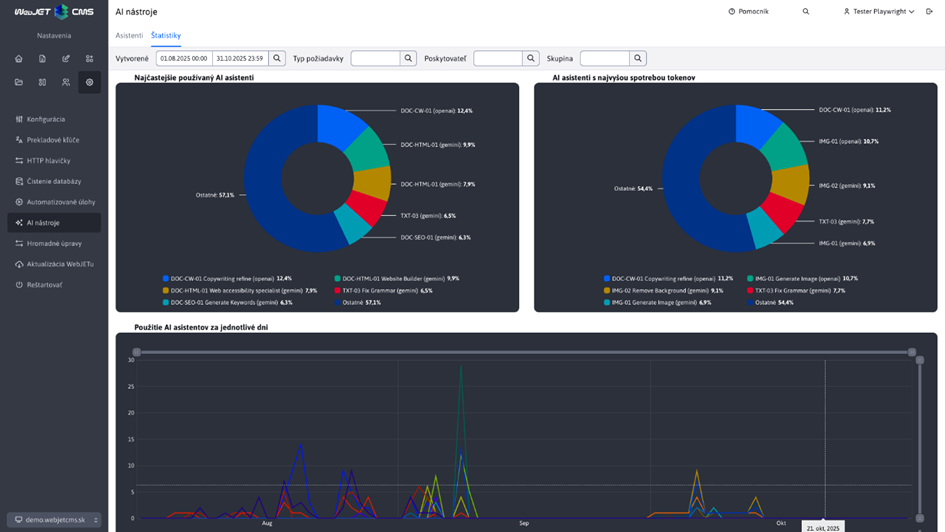945x532 pixels.
Task: Click the folder icon in sidebar
Action: [x=19, y=82]
